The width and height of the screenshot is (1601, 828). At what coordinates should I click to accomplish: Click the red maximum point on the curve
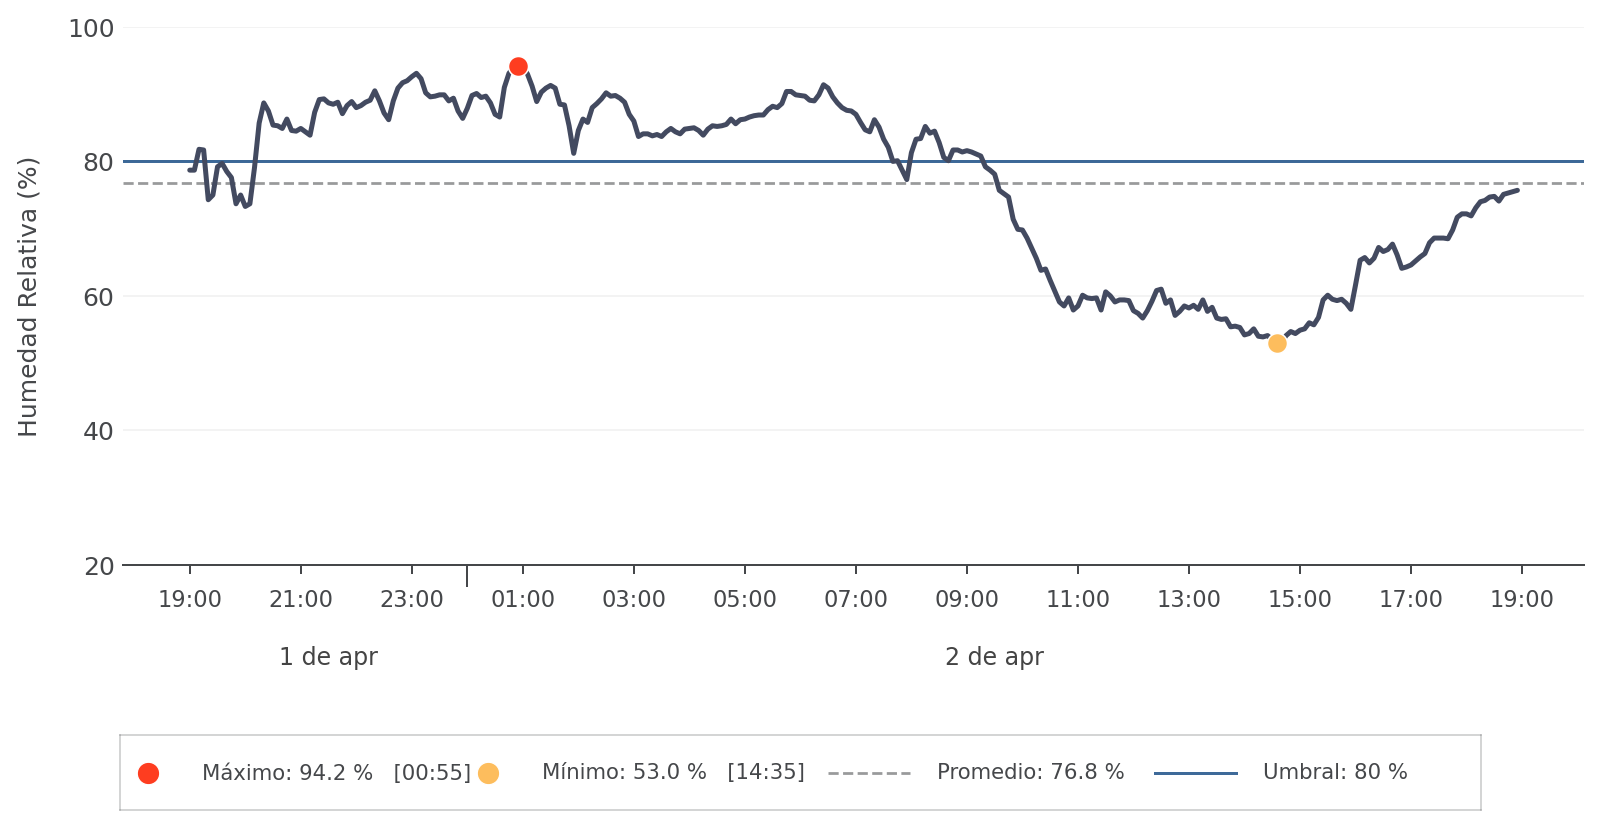518,67
